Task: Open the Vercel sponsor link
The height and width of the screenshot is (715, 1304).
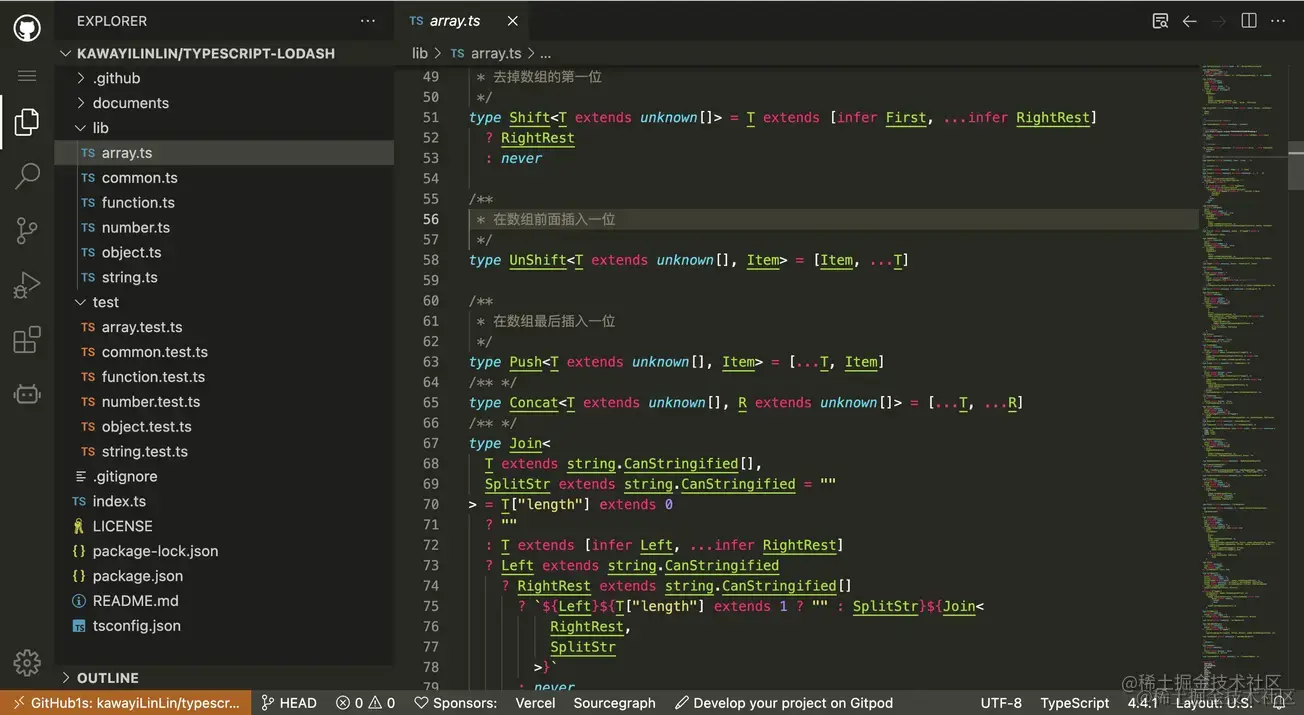Action: click(x=535, y=703)
